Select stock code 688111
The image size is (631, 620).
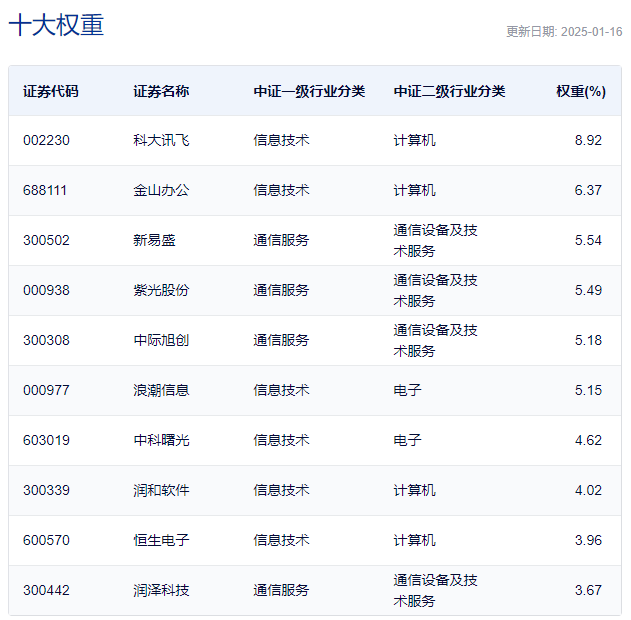[x=45, y=190]
